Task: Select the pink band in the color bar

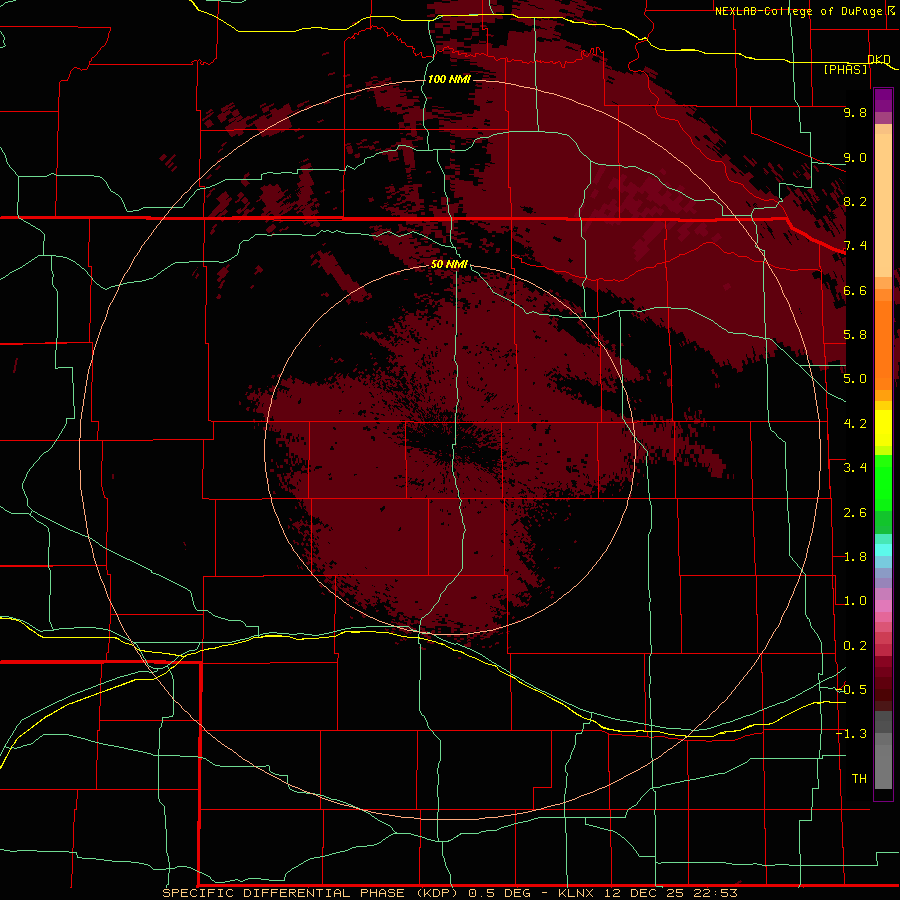Action: (x=883, y=606)
